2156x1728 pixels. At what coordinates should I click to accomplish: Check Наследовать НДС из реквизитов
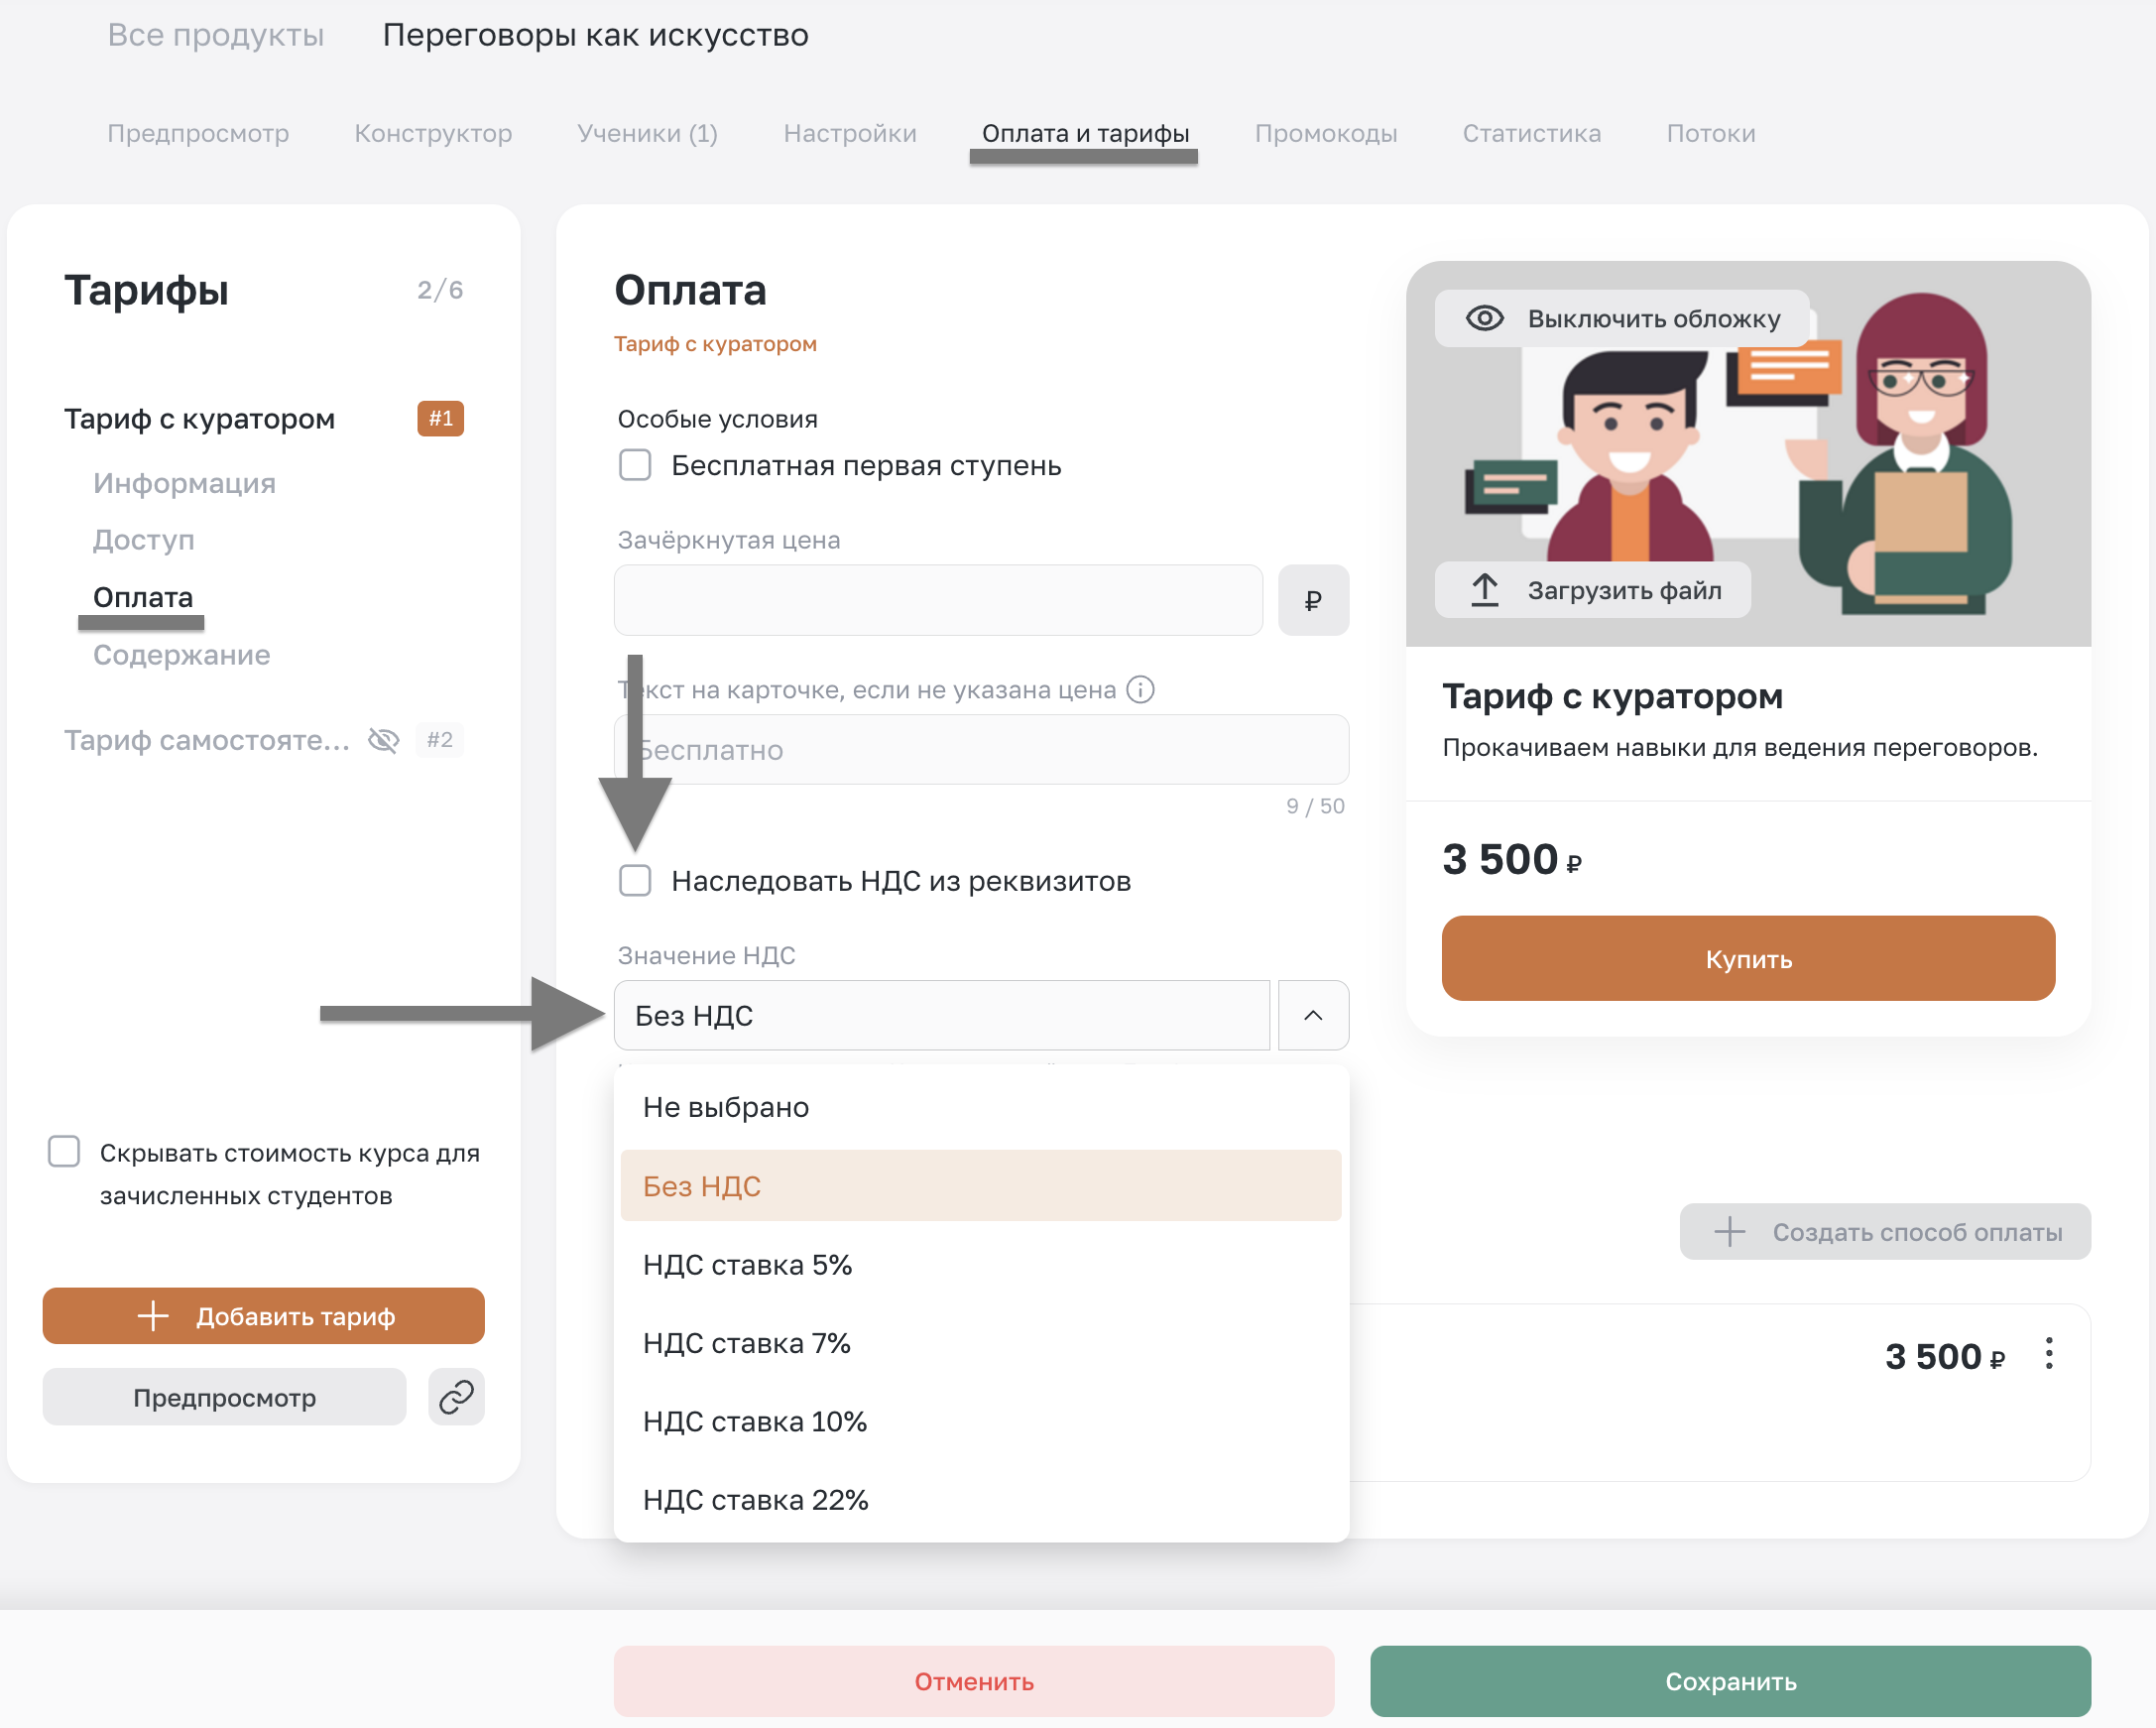coord(635,881)
